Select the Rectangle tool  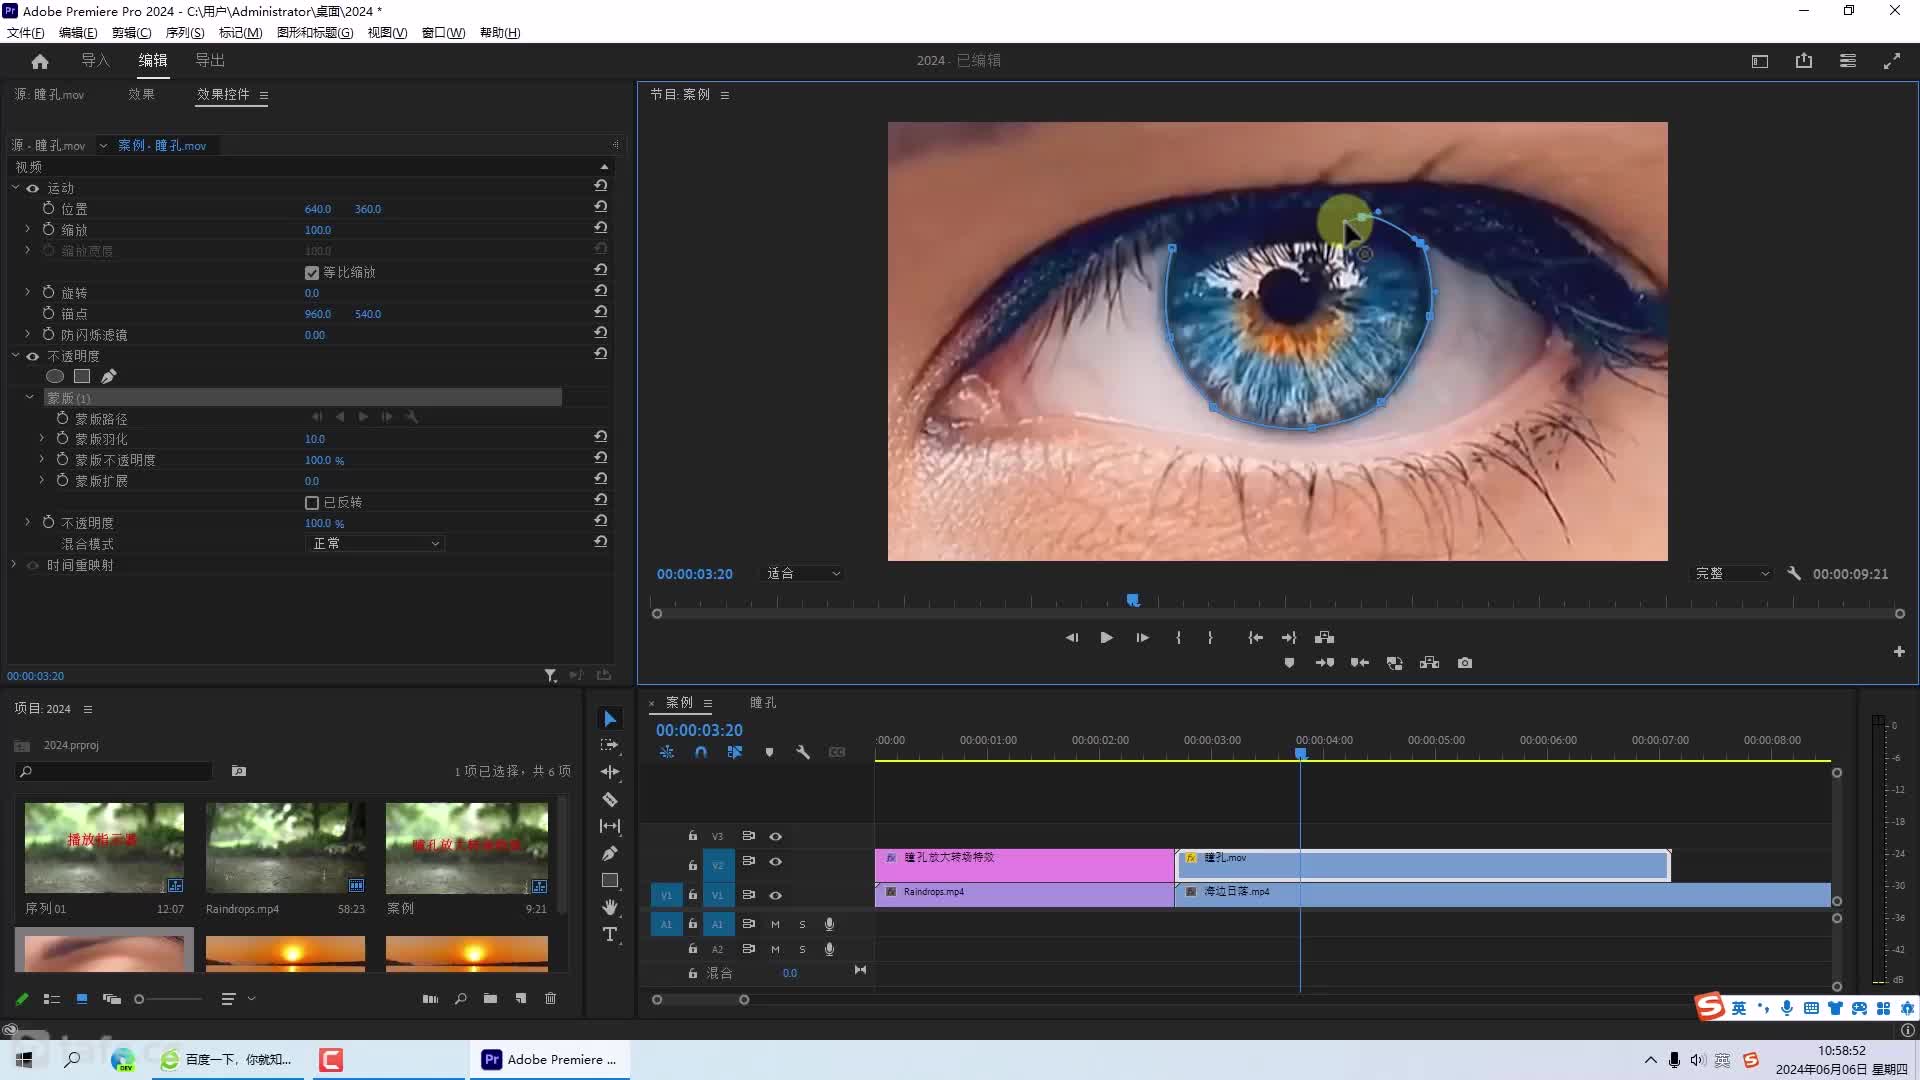pyautogui.click(x=610, y=880)
